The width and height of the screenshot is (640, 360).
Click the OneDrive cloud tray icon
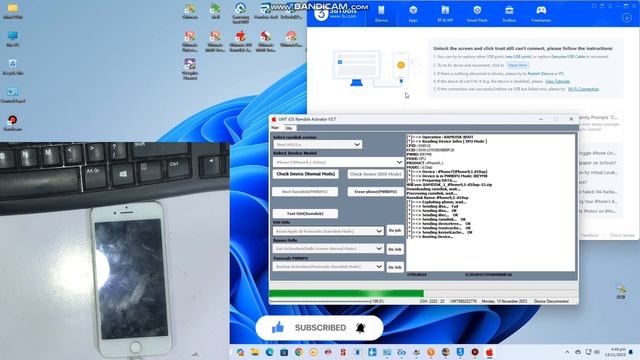pos(578,352)
